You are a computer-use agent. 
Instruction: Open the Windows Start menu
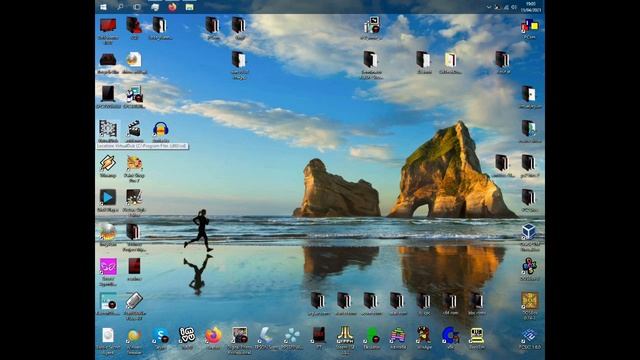(x=103, y=7)
